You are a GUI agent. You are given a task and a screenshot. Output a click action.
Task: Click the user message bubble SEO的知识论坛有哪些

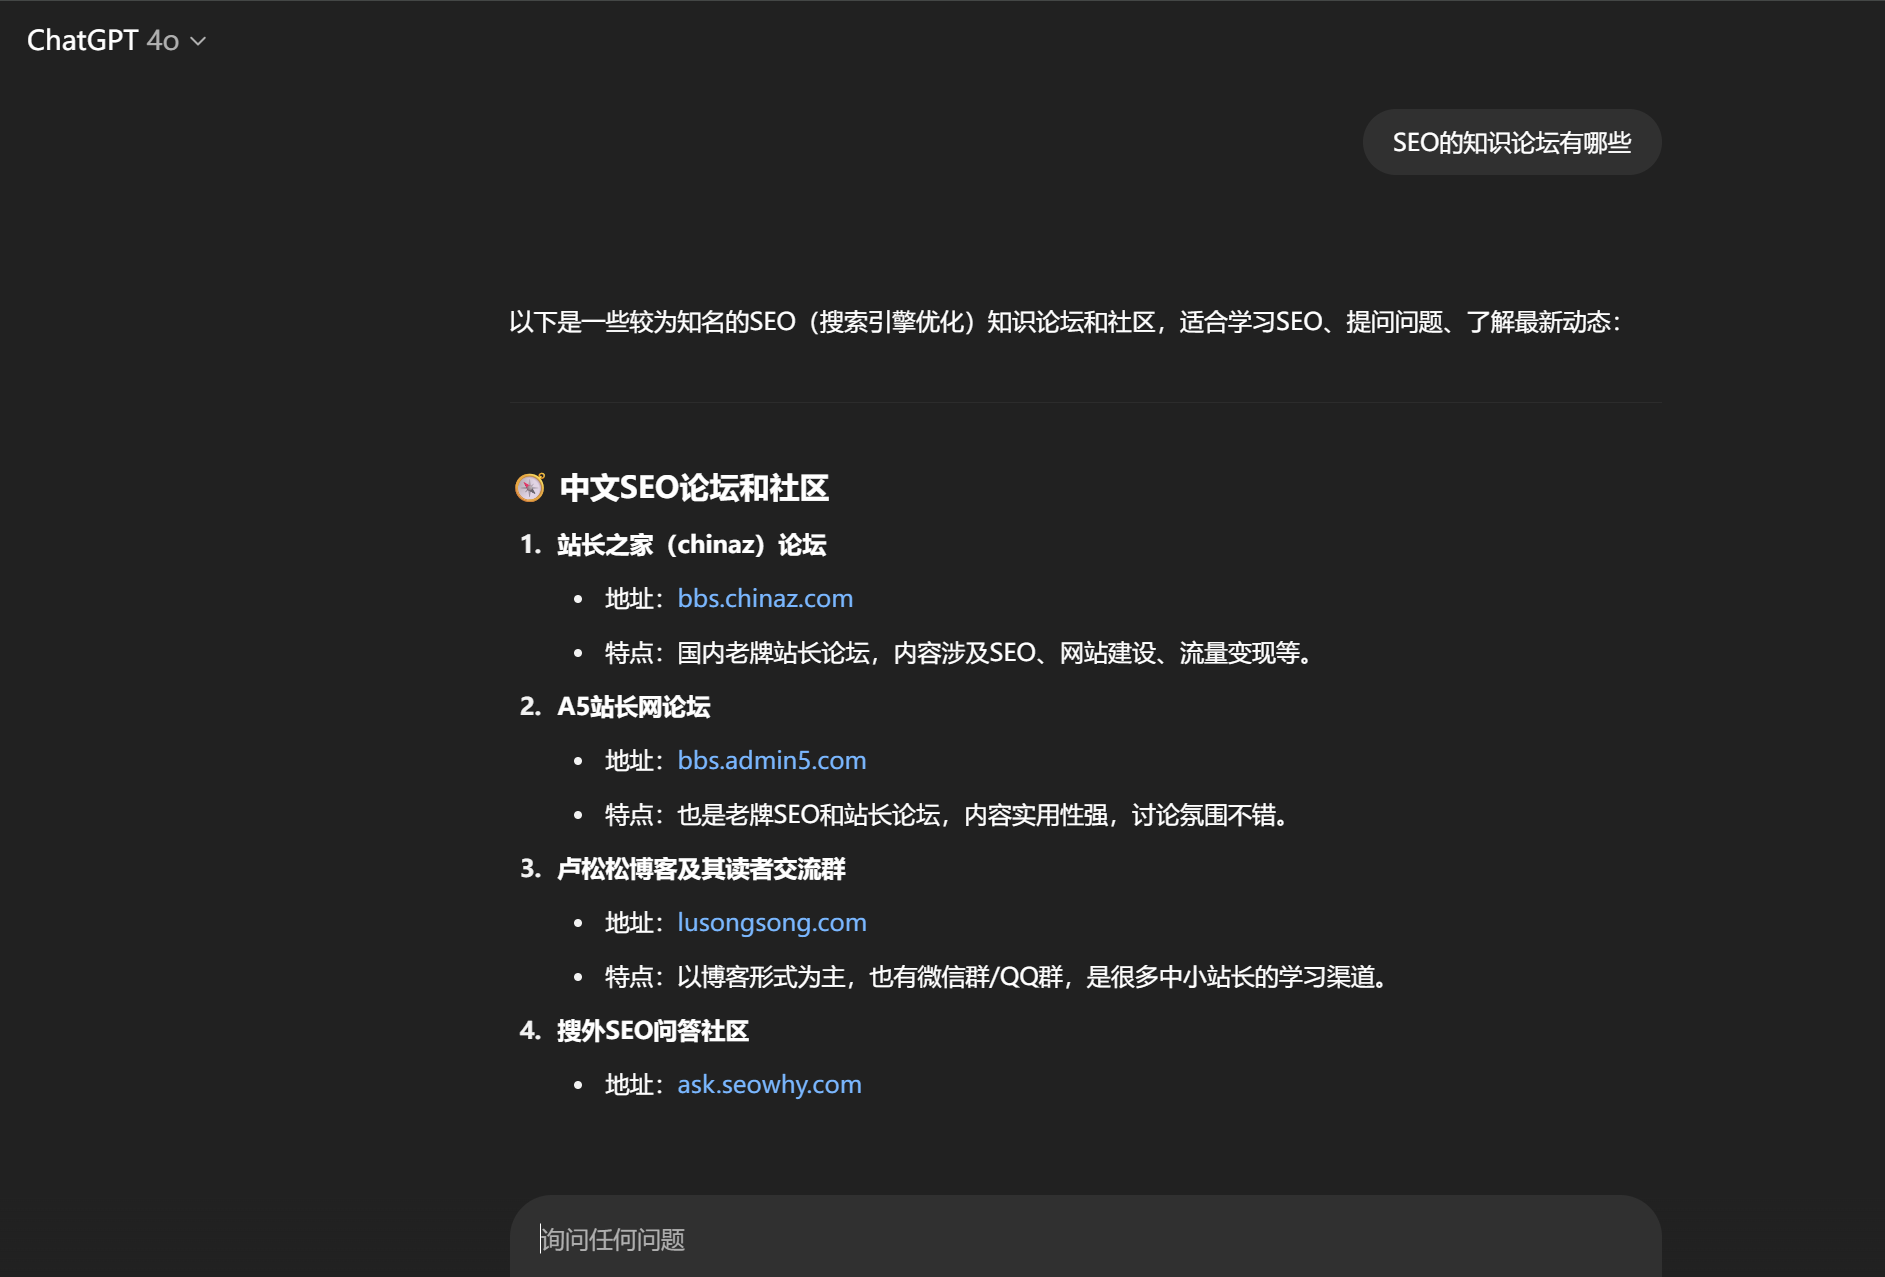click(x=1512, y=142)
